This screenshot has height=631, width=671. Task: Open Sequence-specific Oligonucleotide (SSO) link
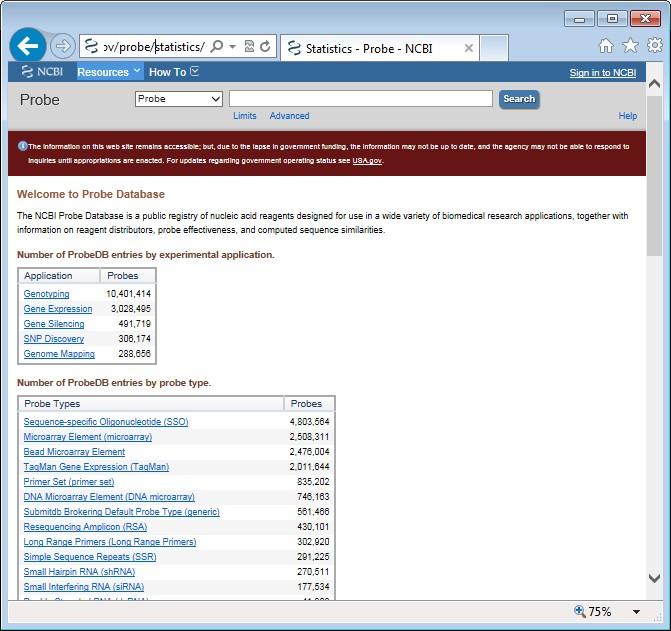click(x=106, y=422)
